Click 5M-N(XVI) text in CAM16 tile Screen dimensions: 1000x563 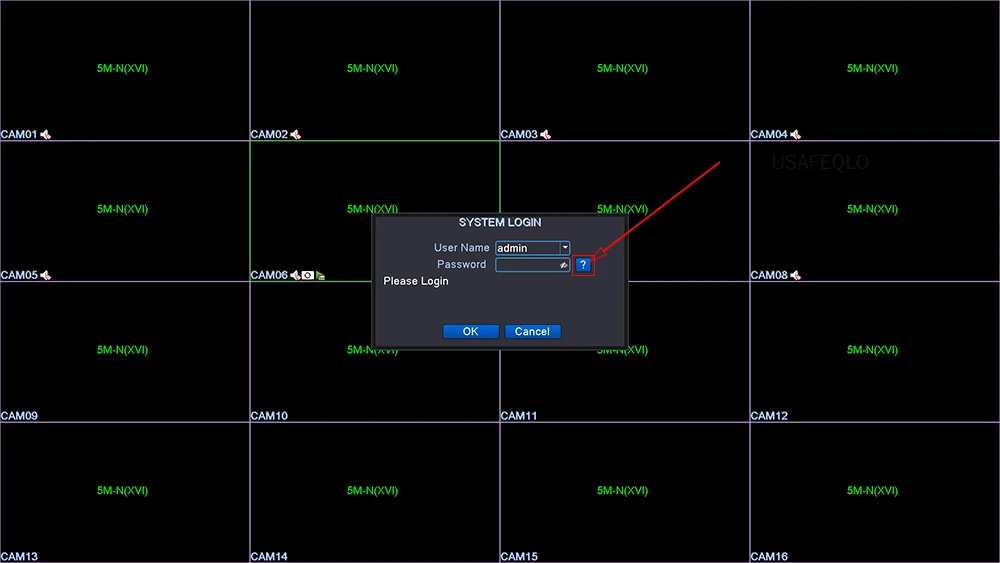pyautogui.click(x=872, y=490)
